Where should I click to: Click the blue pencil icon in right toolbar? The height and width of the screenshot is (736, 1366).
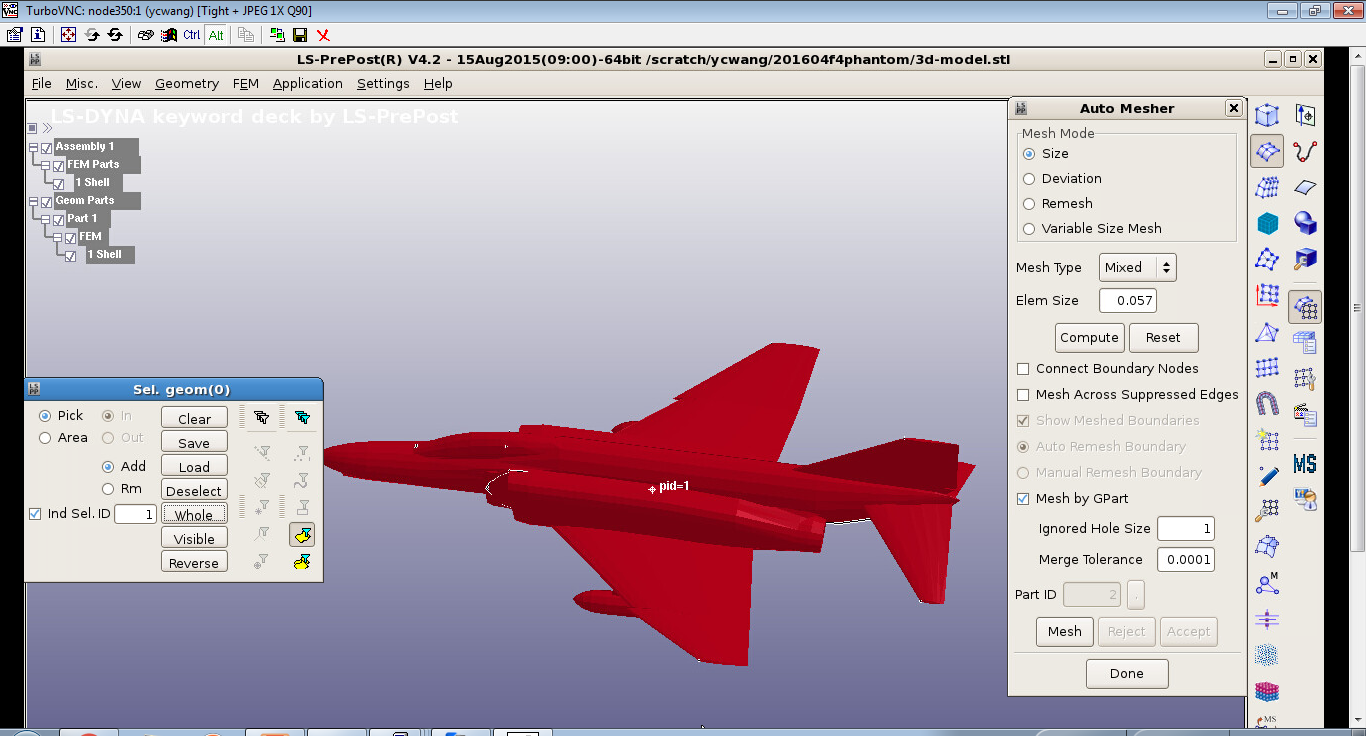point(1267,475)
